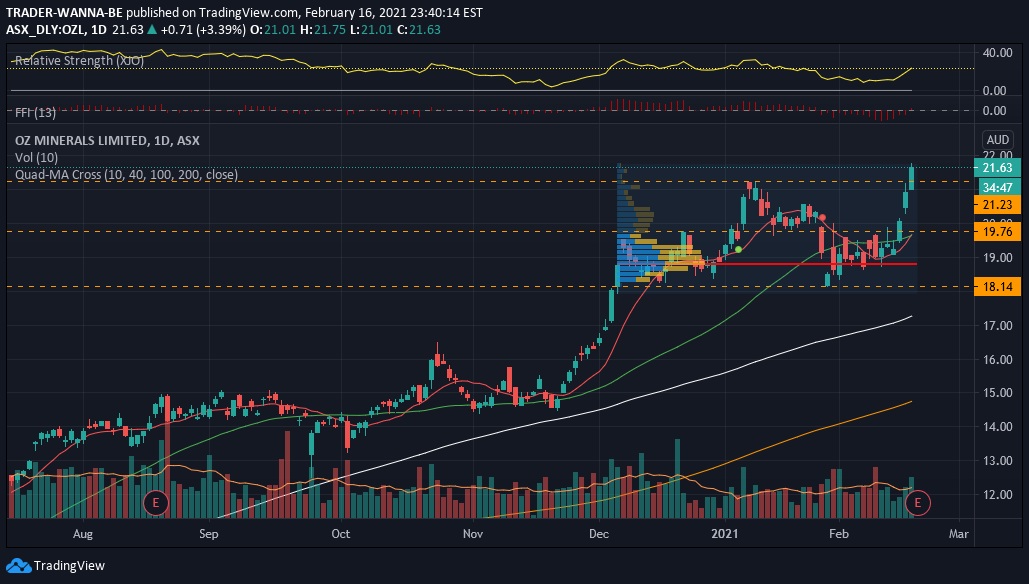Click the OZ MINERALS LIMITED title
Screen dimensions: 1029x584
107,140
